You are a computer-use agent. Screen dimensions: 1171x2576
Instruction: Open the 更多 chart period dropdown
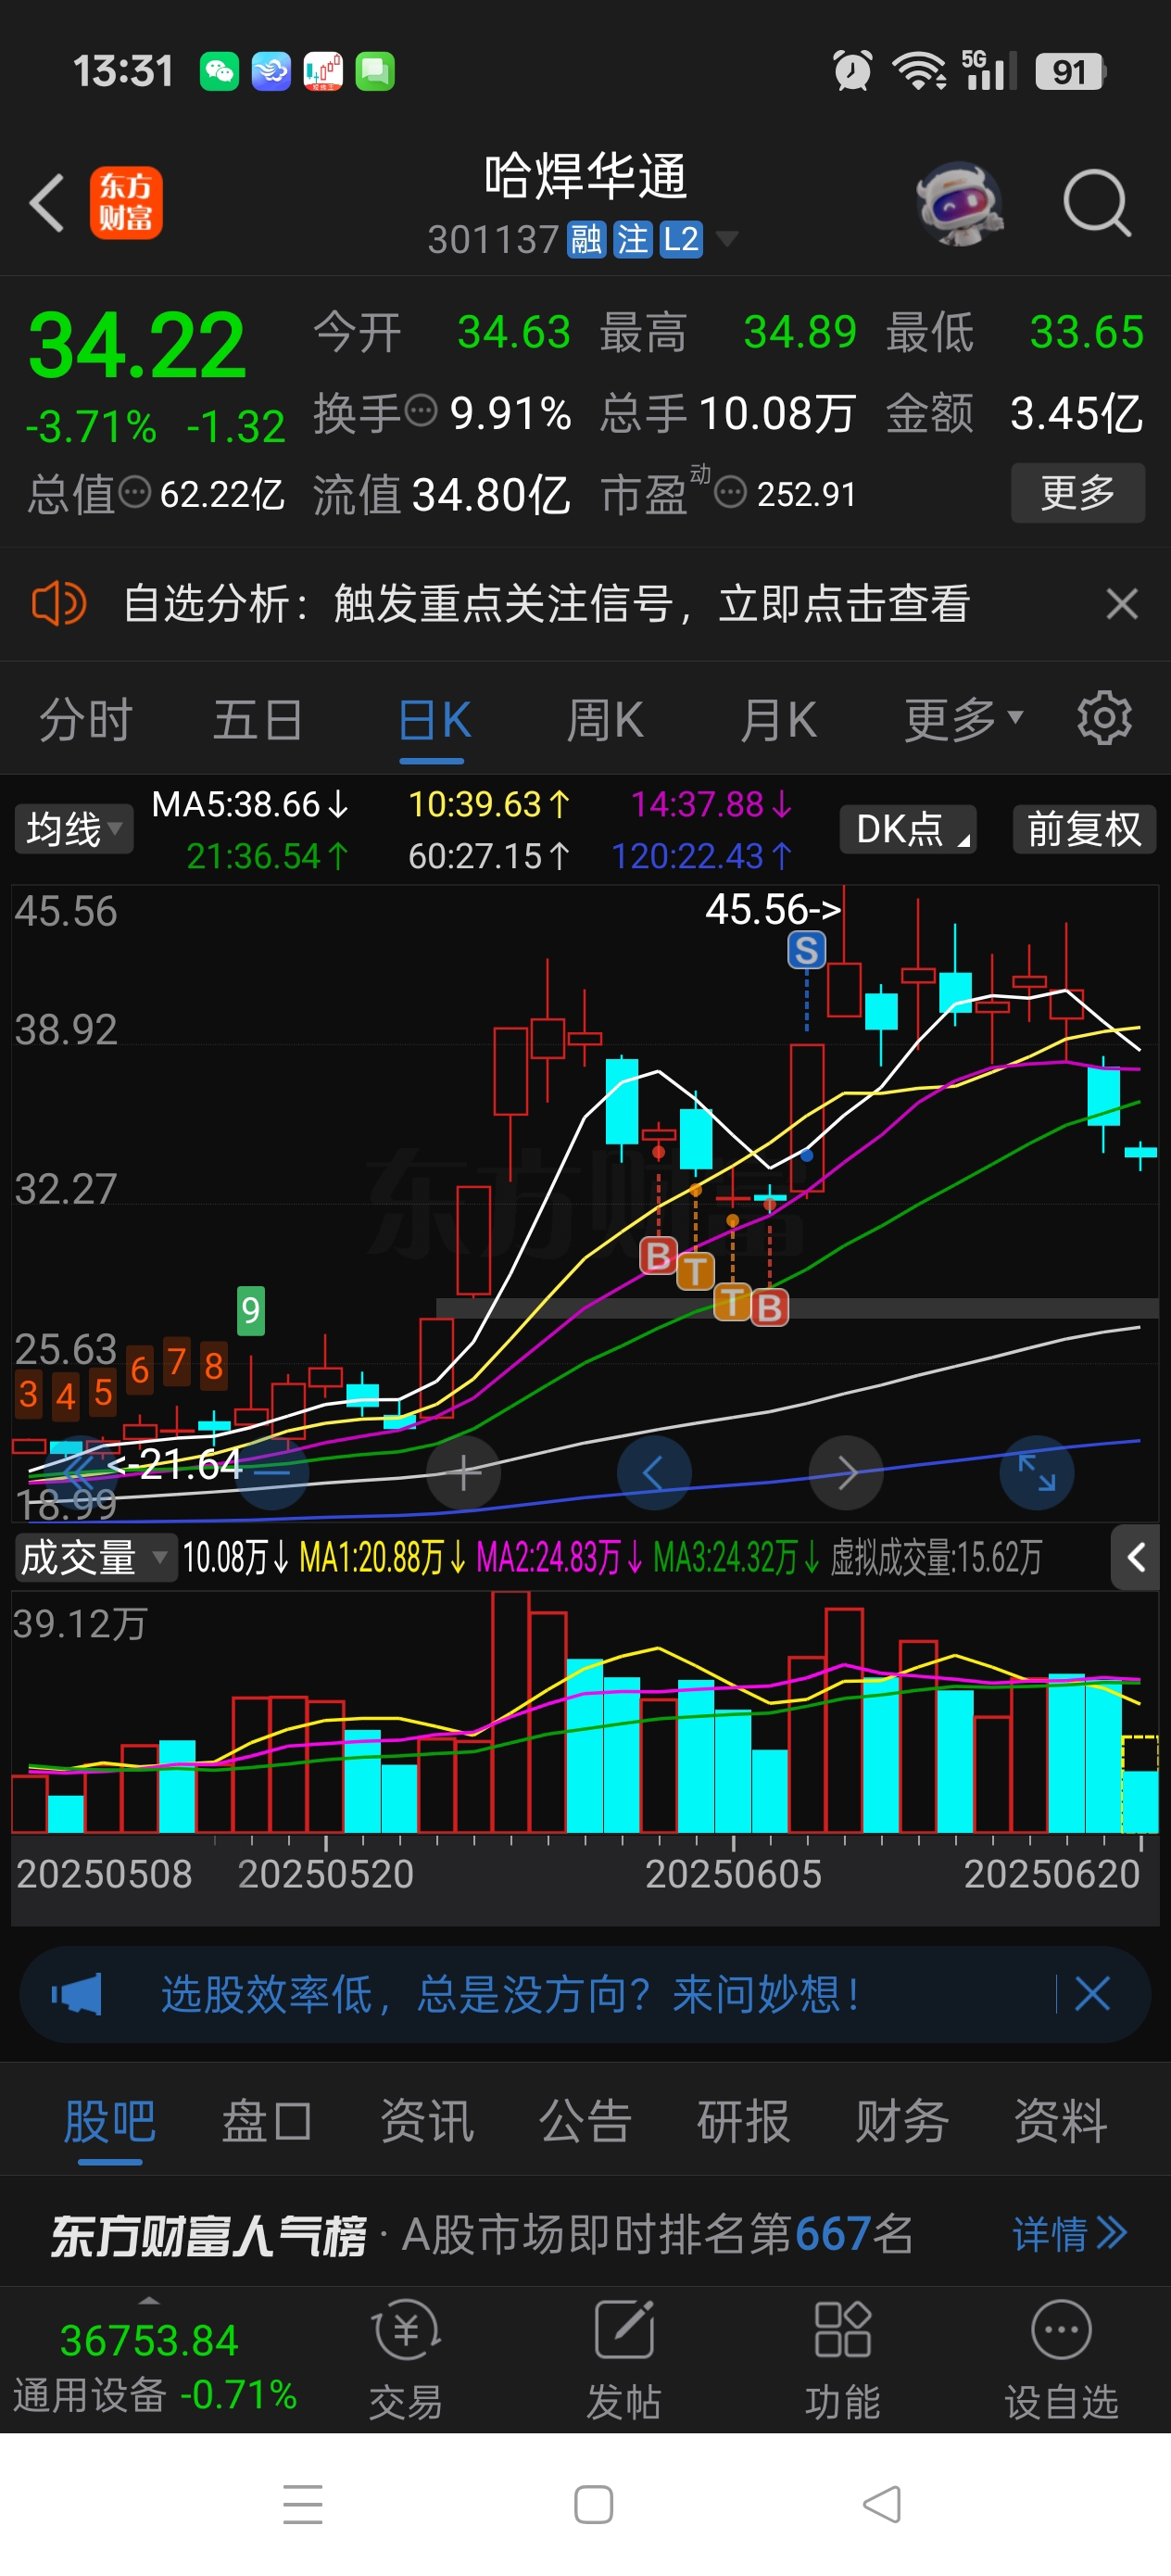[964, 720]
